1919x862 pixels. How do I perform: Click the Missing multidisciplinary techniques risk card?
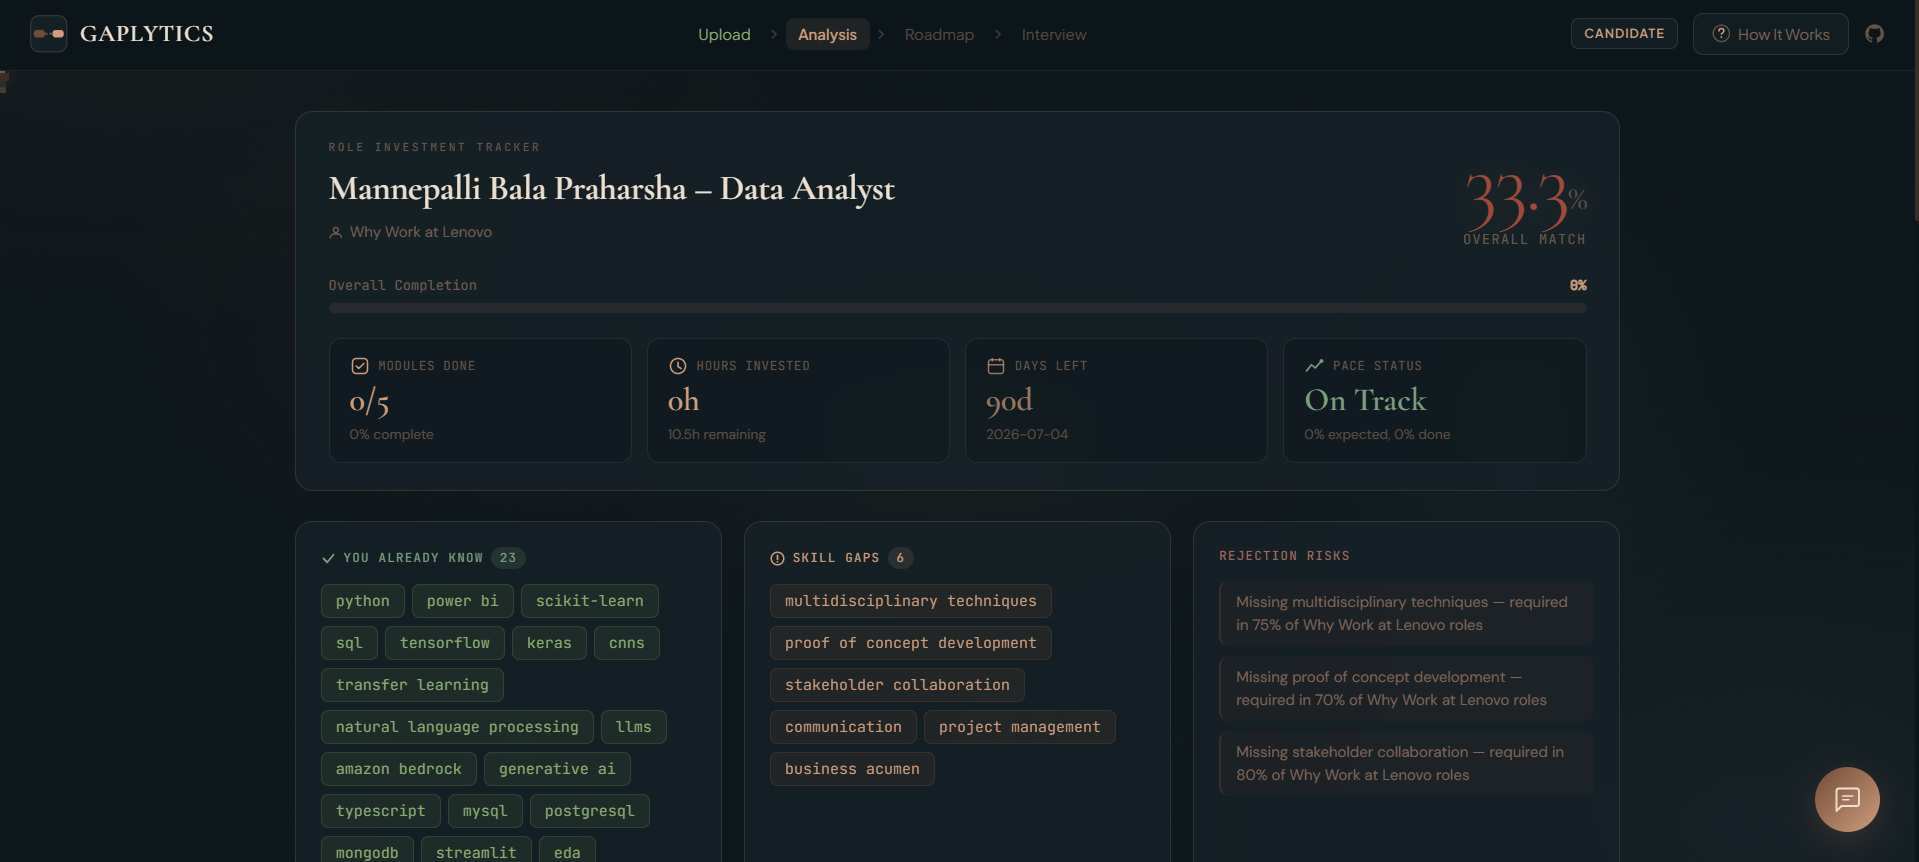pos(1406,613)
